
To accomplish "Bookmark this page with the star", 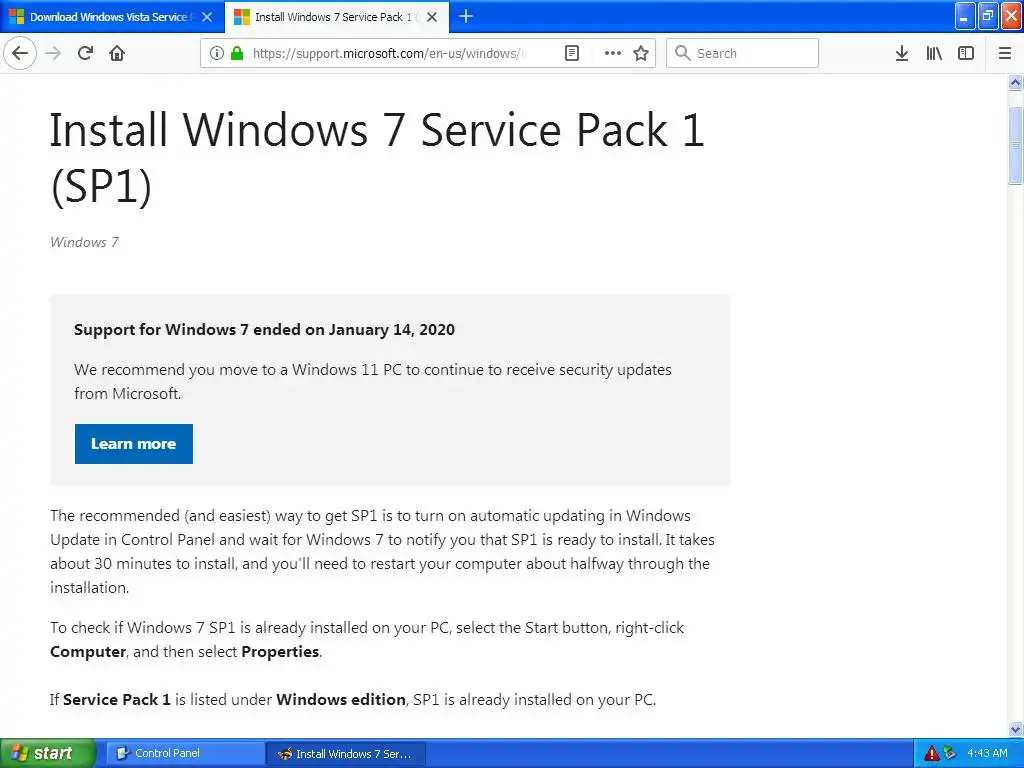I will pyautogui.click(x=641, y=54).
